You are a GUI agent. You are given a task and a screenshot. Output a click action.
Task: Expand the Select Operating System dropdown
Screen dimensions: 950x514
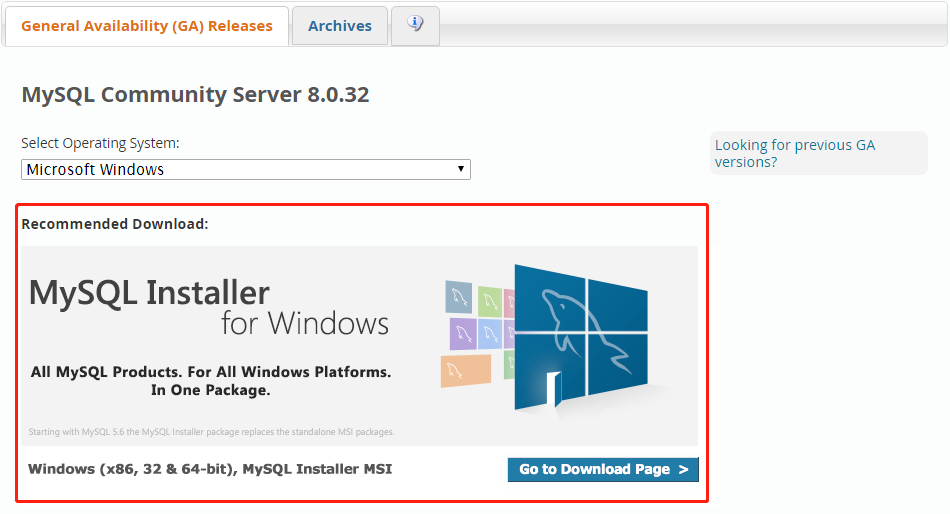[x=246, y=170]
